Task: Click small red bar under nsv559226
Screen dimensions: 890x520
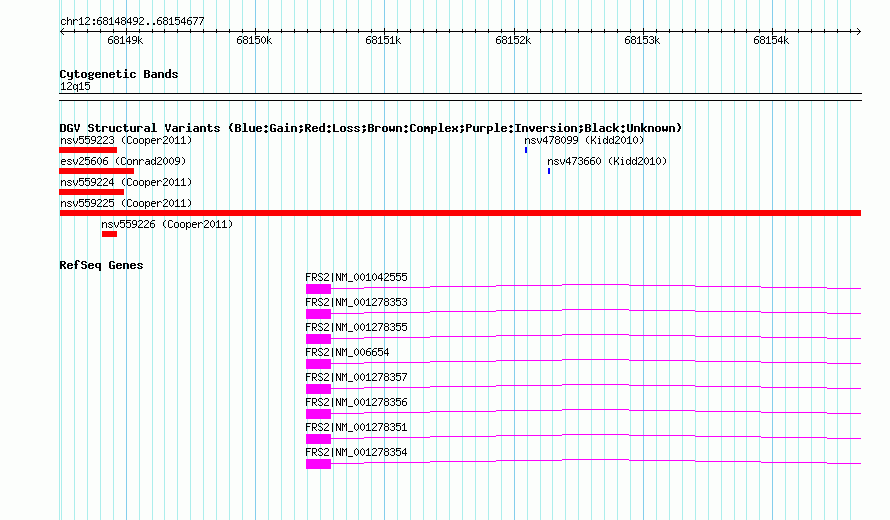Action: (110, 234)
